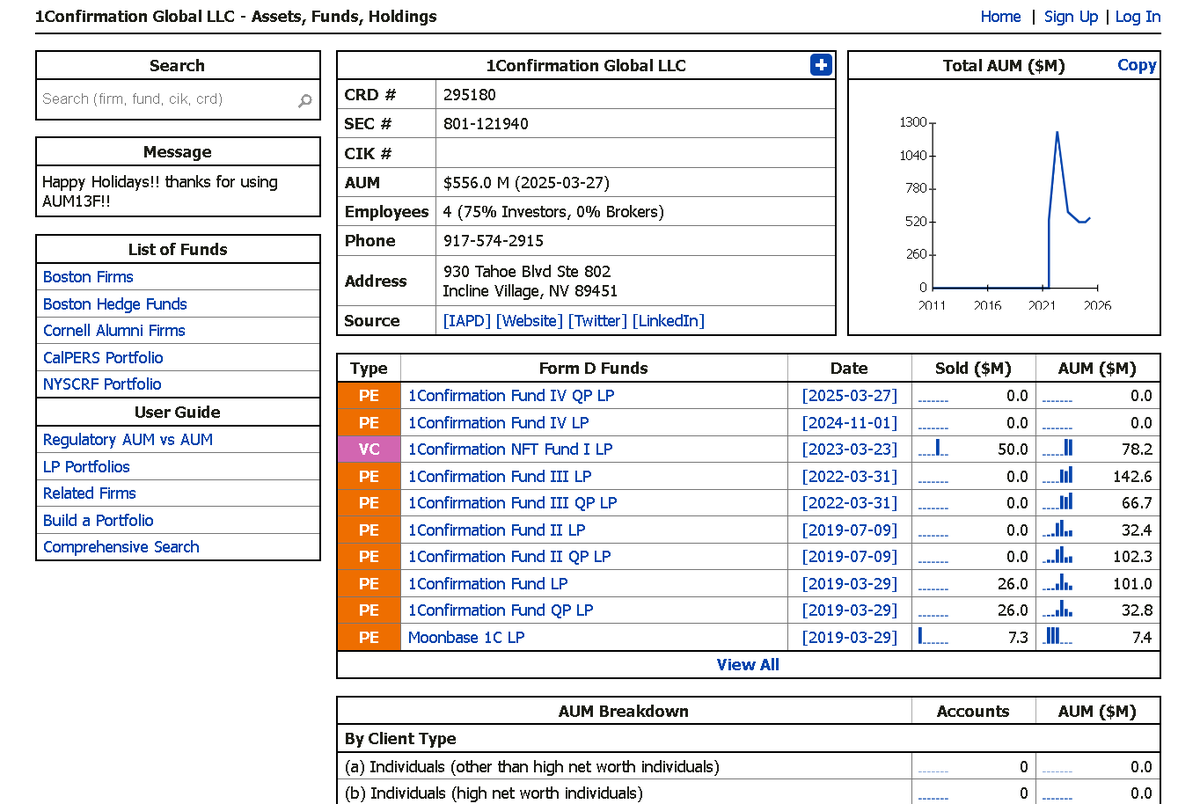Image resolution: width=1200 pixels, height=804 pixels.
Task: Select the SEC number 801-121940
Action: point(486,124)
